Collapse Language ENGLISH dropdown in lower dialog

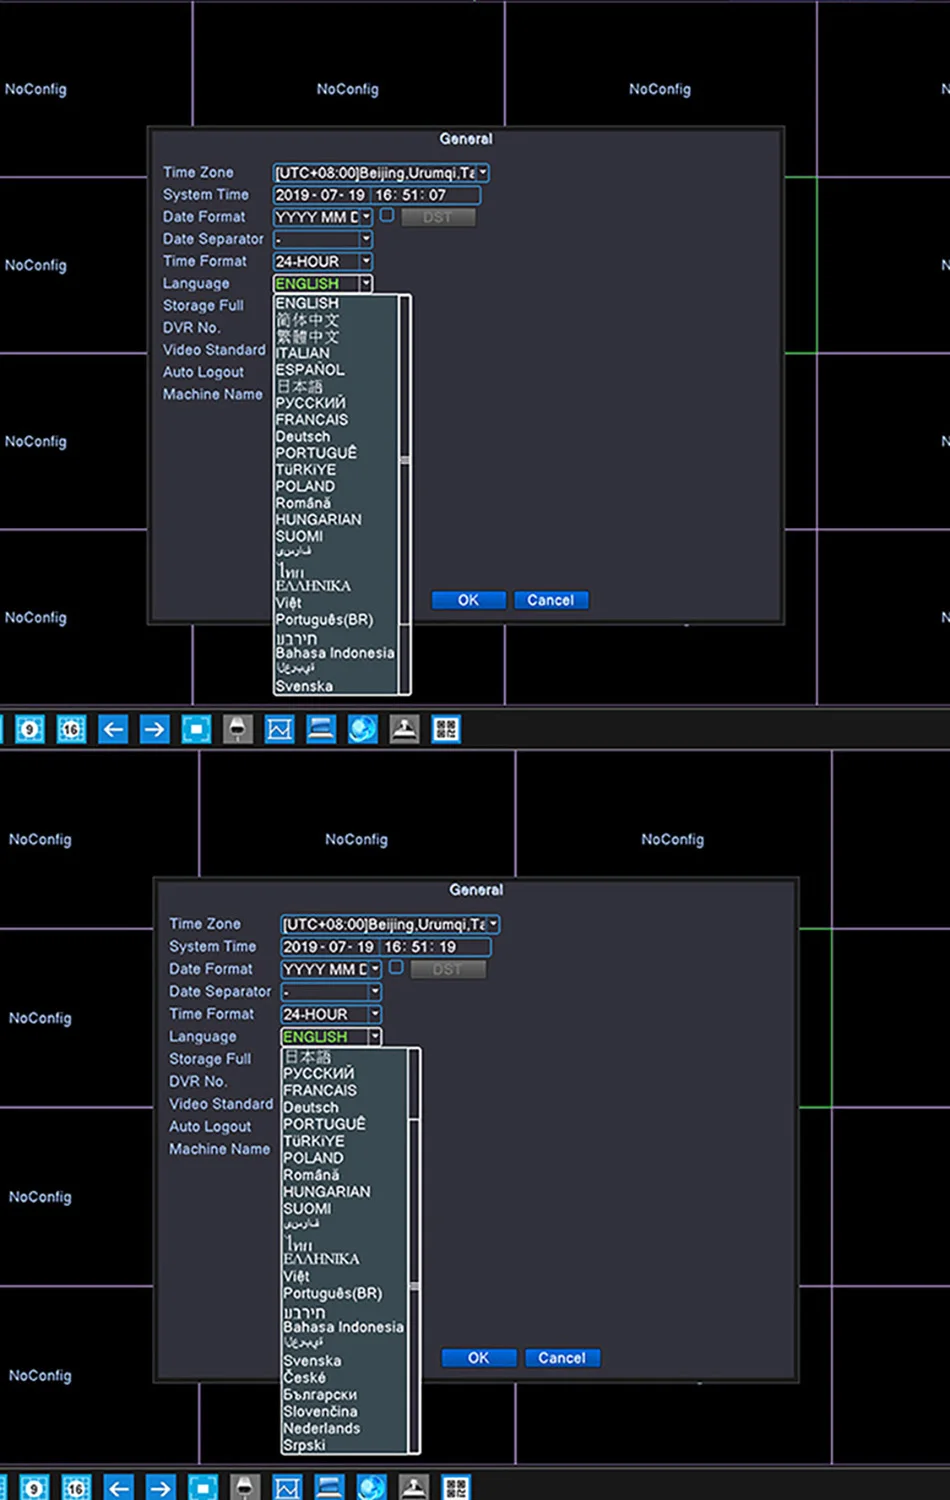coord(375,1037)
